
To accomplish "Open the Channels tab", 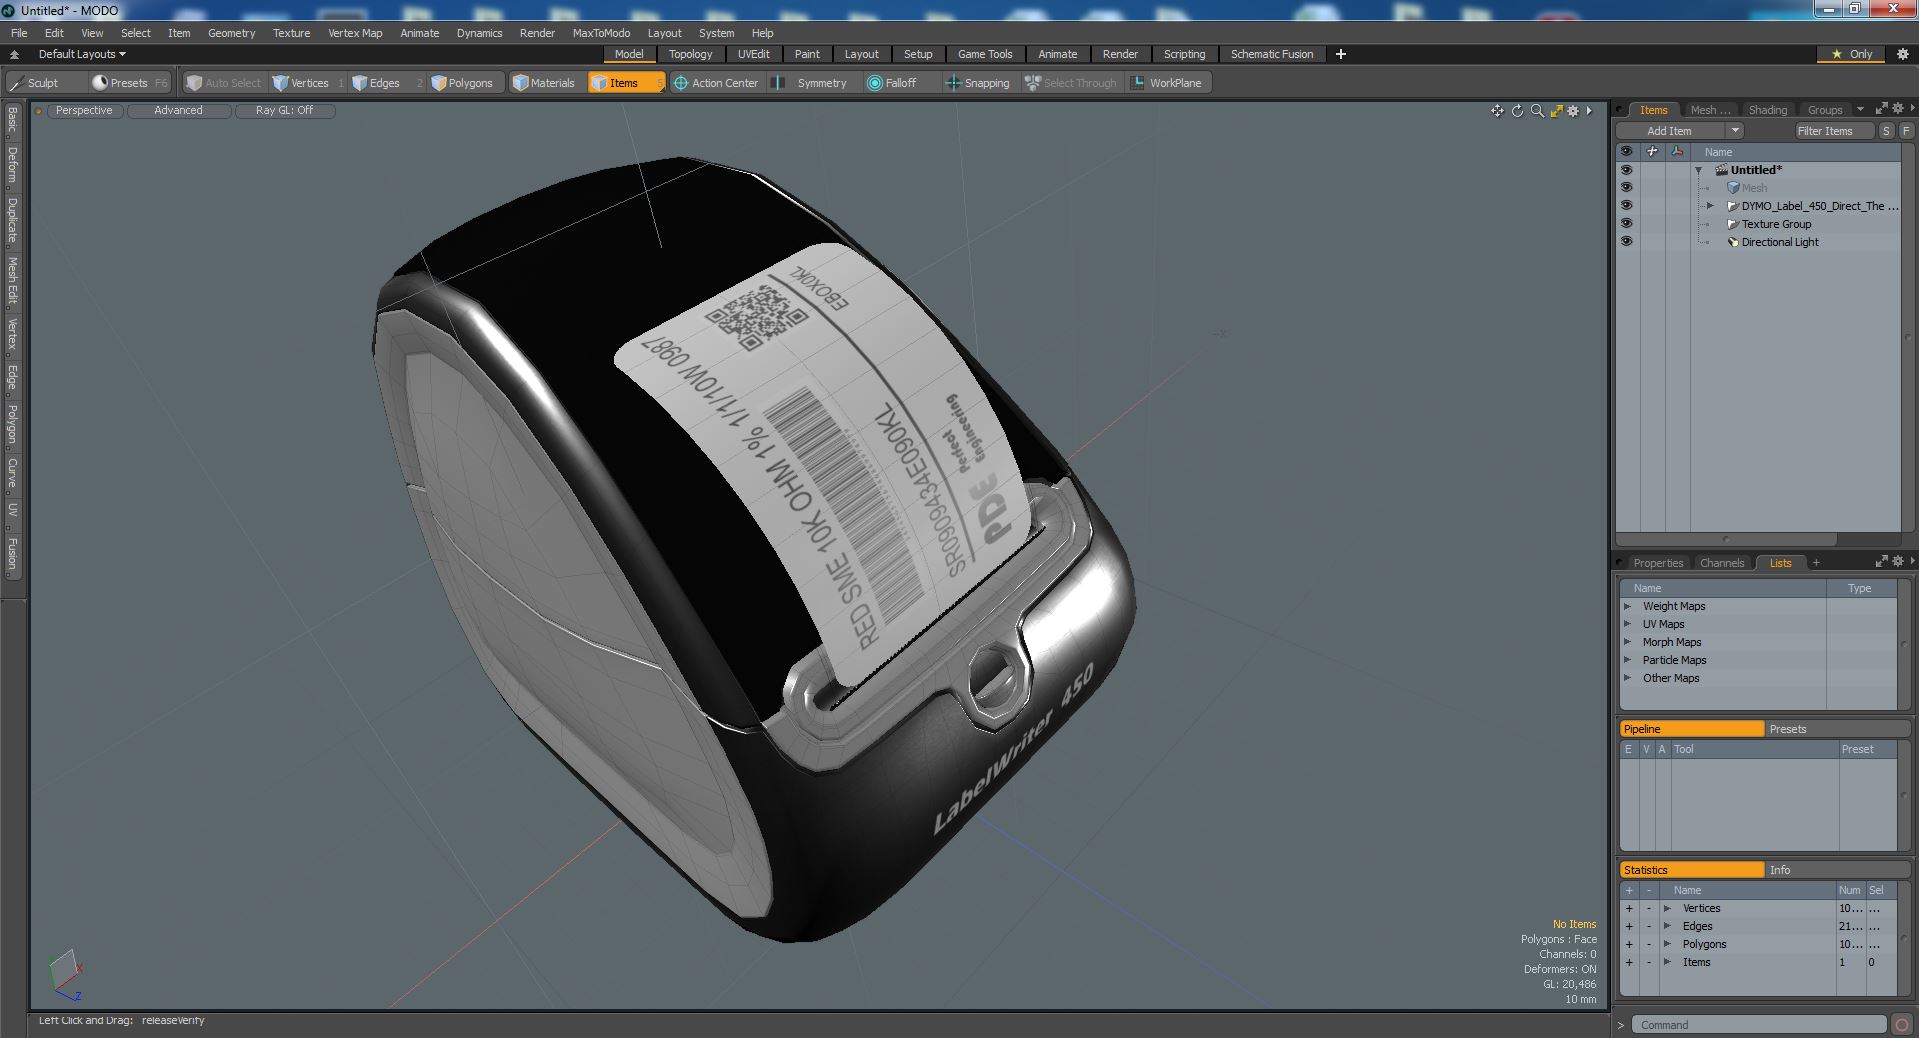I will click(1721, 563).
